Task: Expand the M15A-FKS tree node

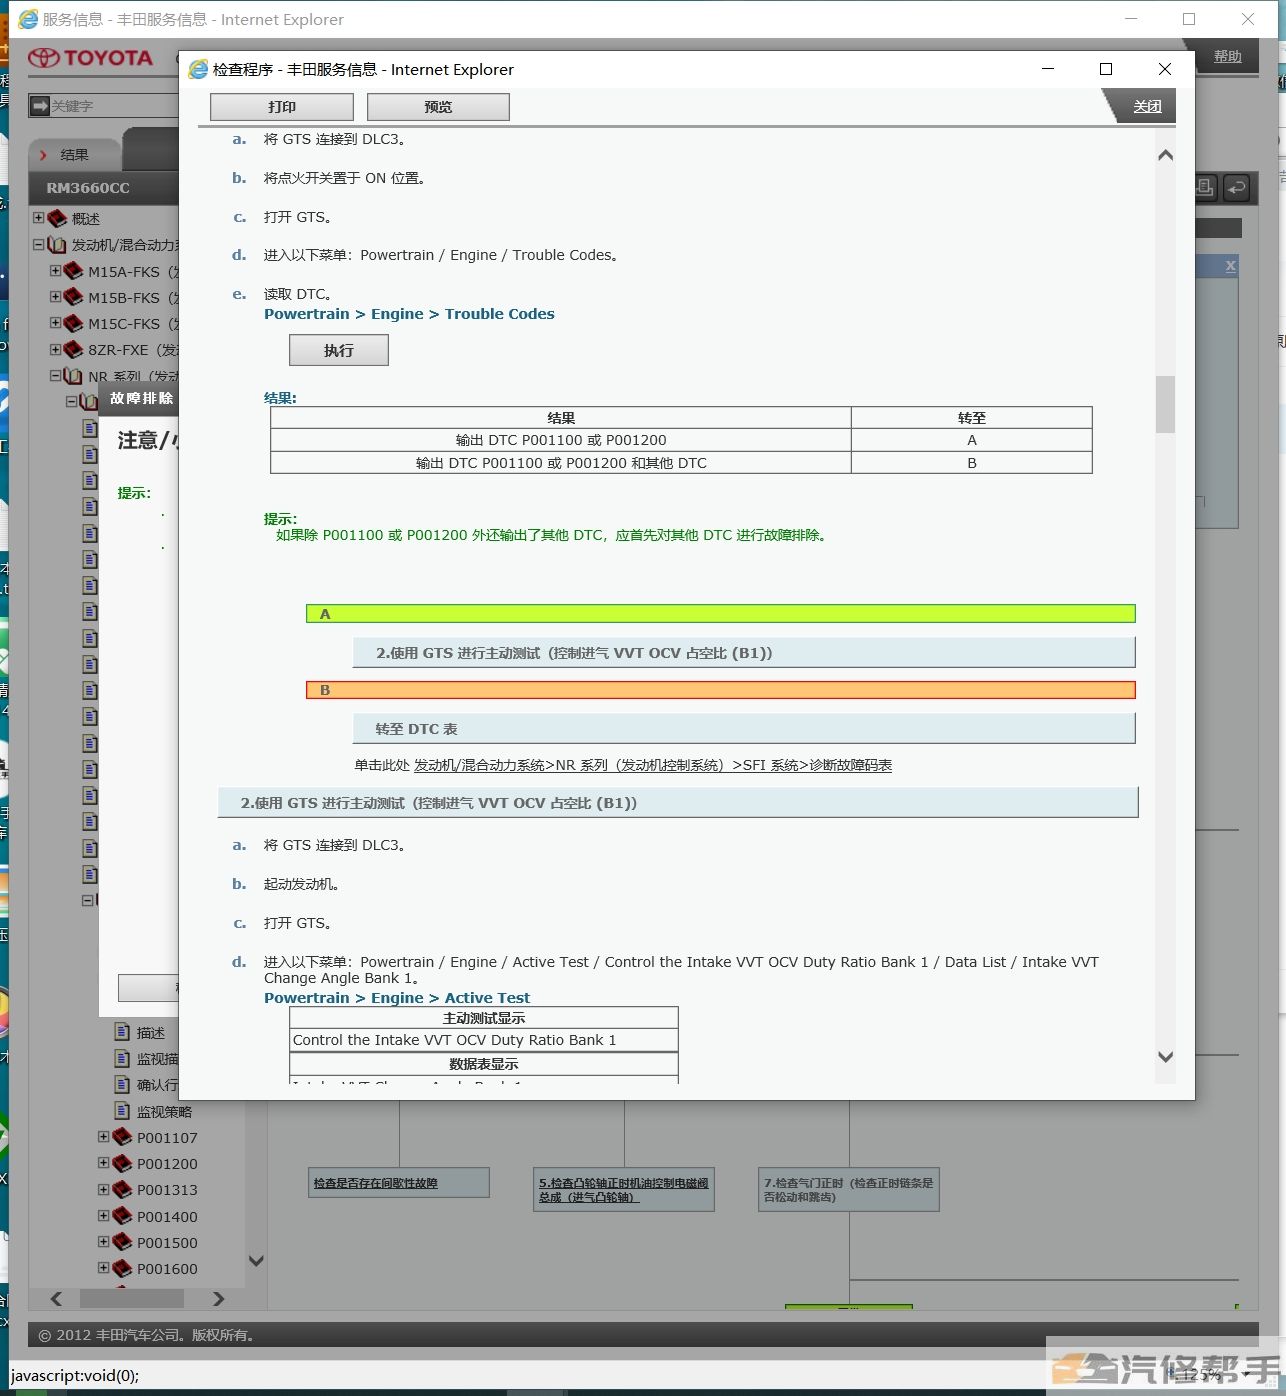Action: click(55, 271)
